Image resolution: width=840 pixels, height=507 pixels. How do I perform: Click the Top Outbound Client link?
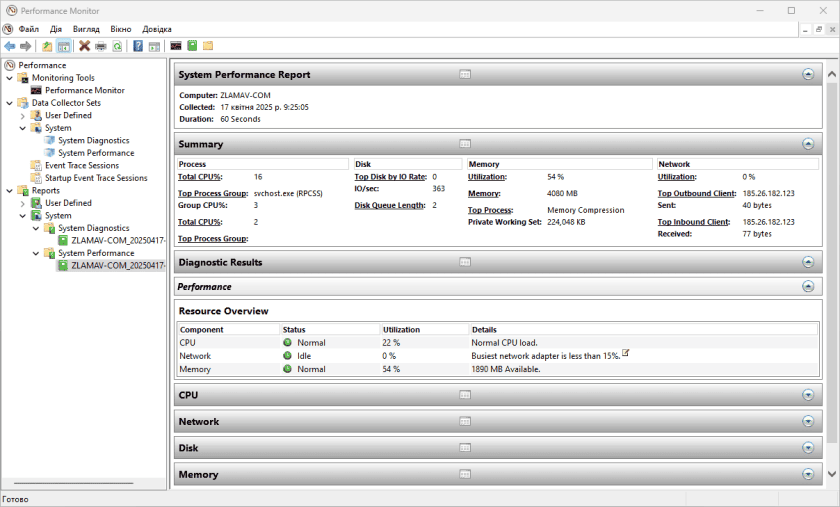click(696, 193)
